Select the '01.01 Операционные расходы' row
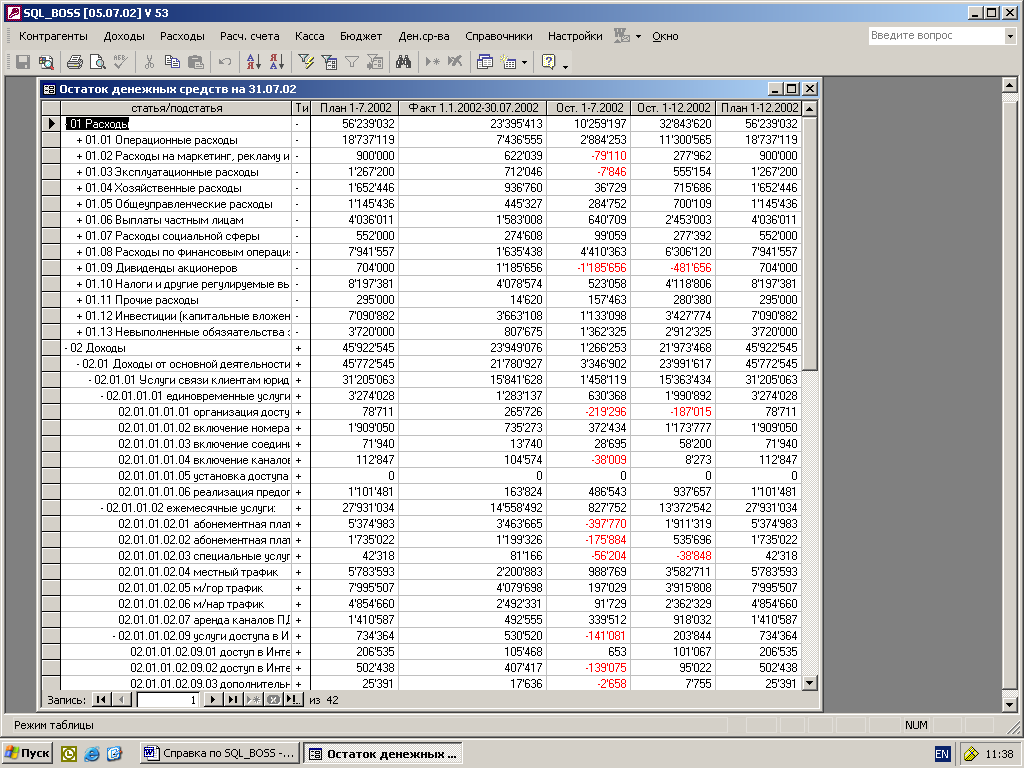The height and width of the screenshot is (768, 1024). click(x=161, y=140)
